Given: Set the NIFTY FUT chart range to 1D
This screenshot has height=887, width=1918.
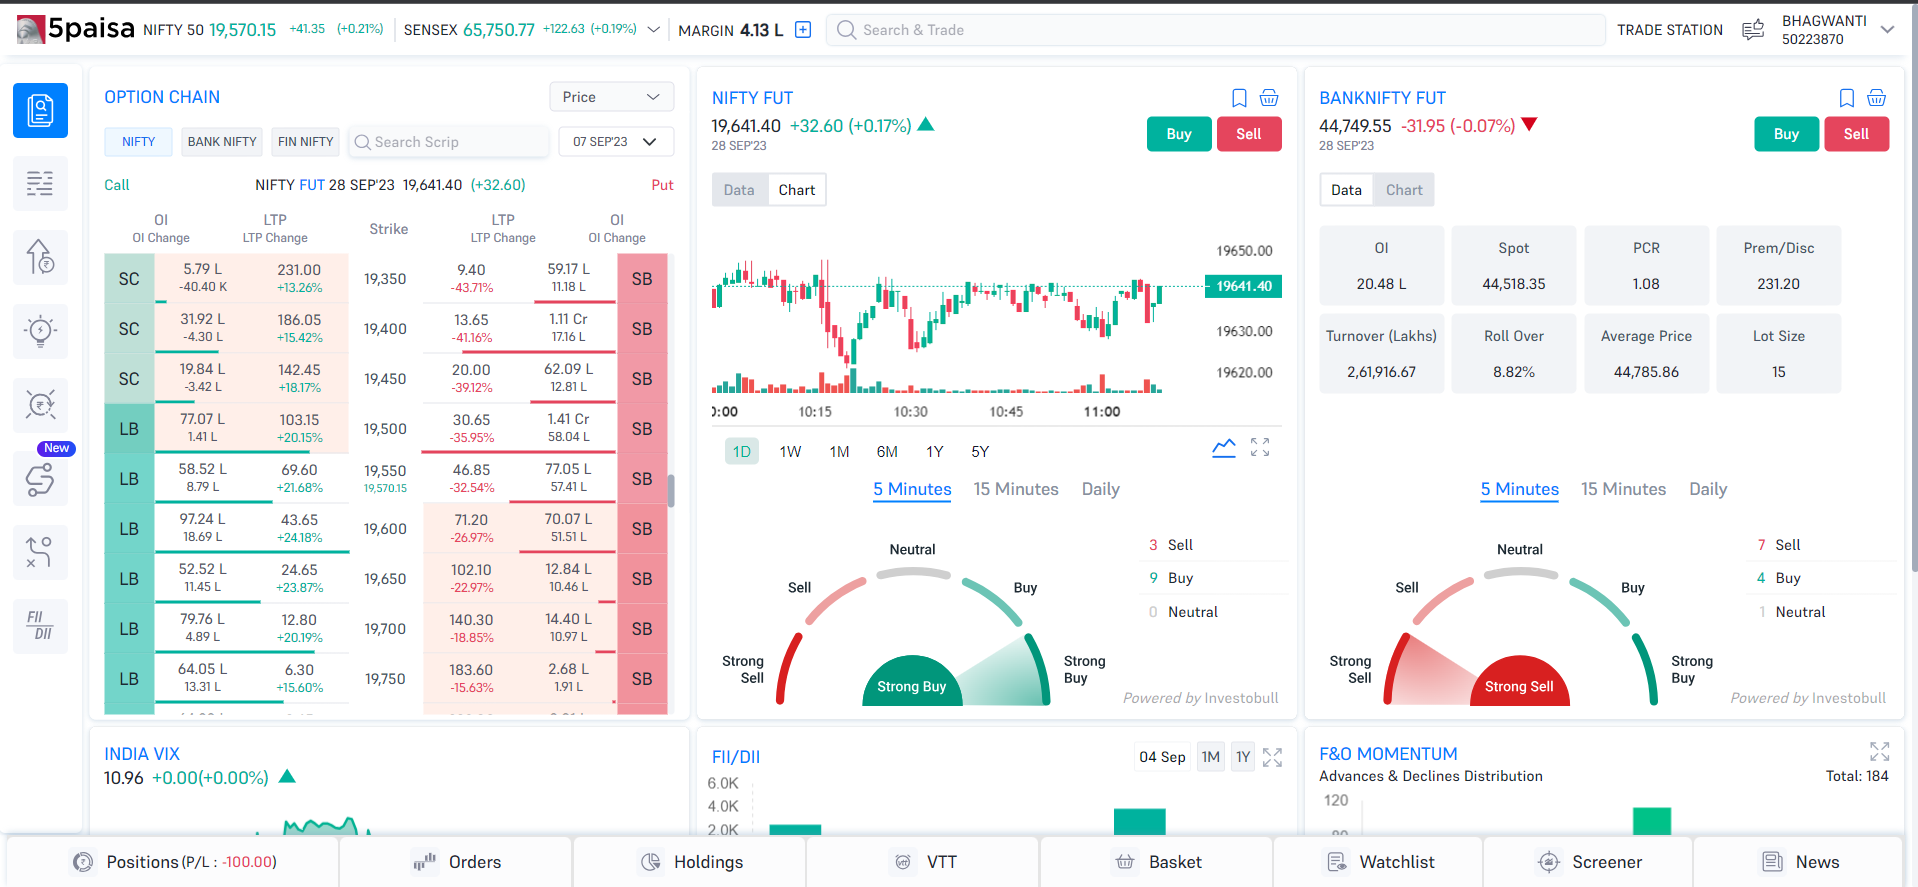Looking at the screenshot, I should [742, 452].
